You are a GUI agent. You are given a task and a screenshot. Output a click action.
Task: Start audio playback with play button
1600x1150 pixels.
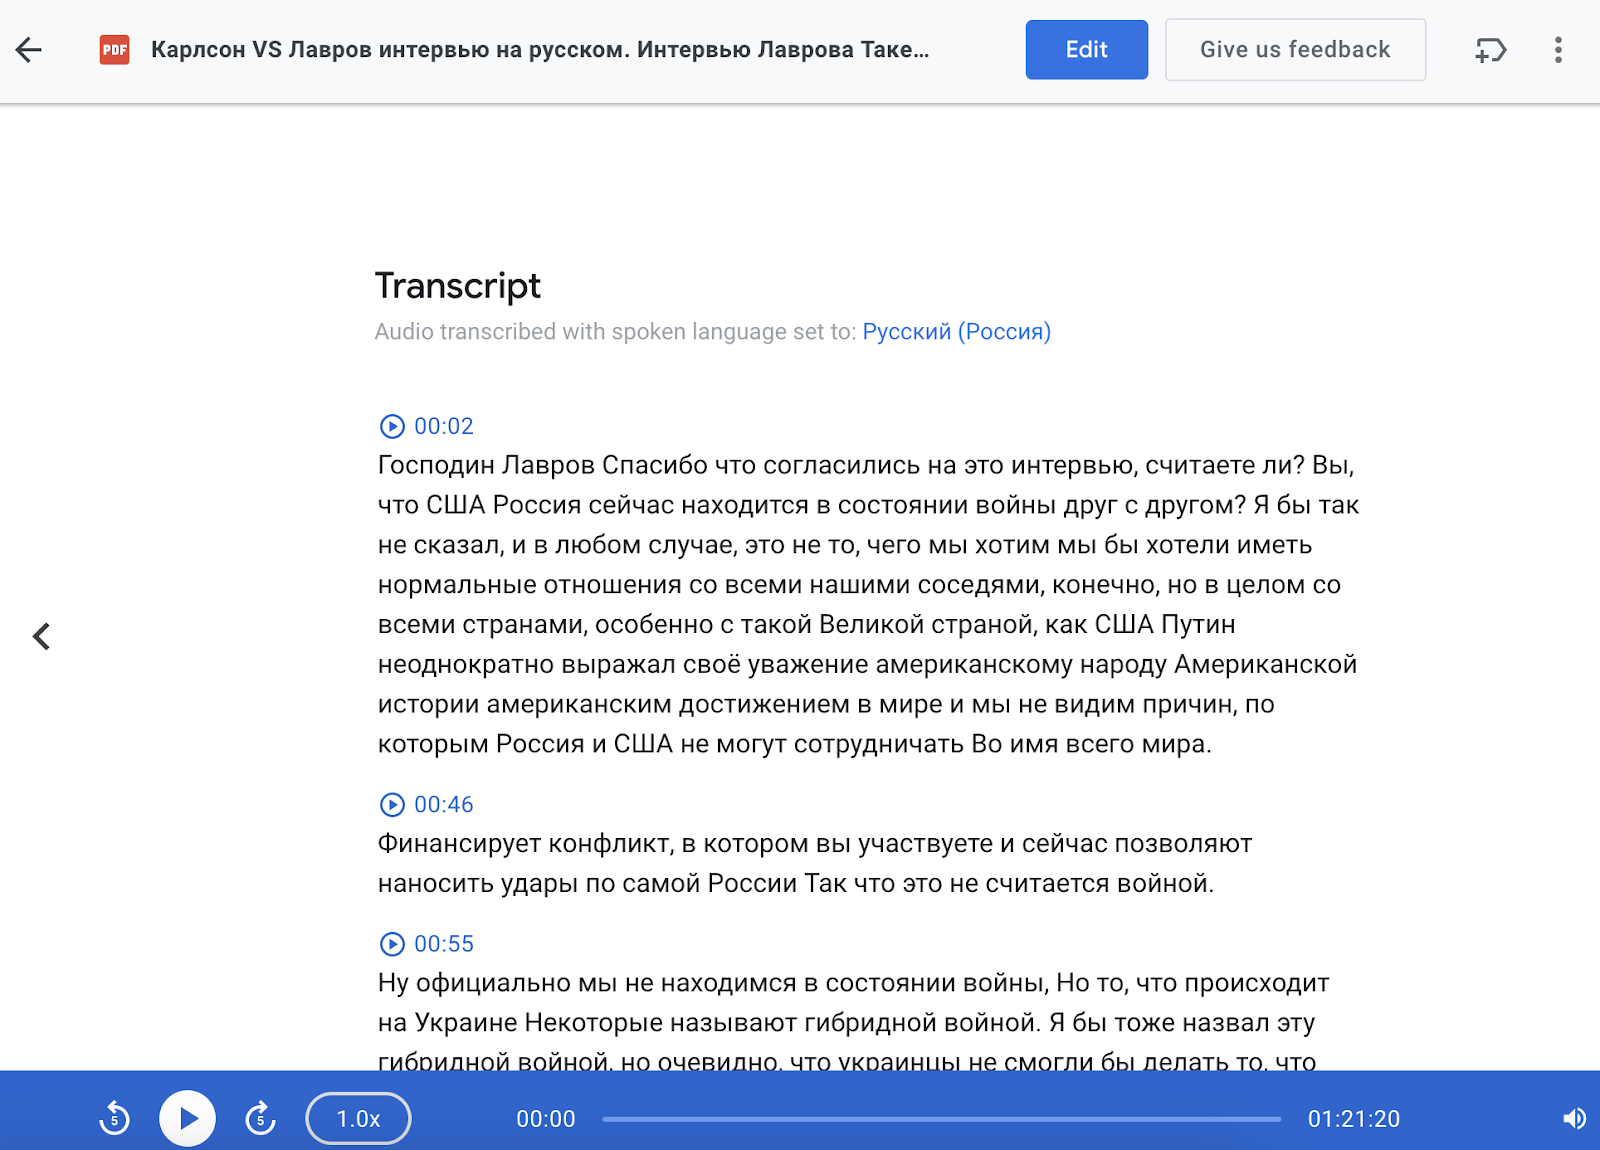[x=188, y=1118]
